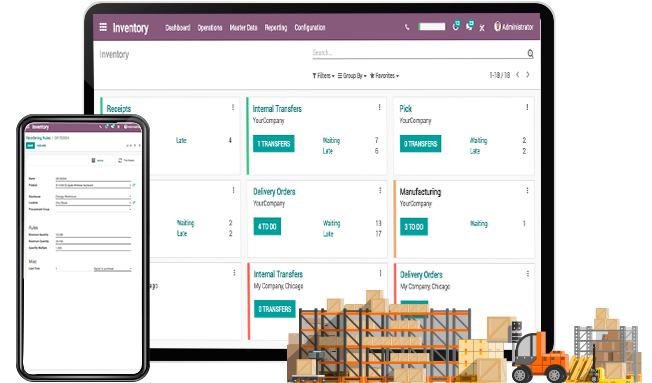
Task: Click the Pick card 0 TRANSFERS button
Action: tap(420, 144)
